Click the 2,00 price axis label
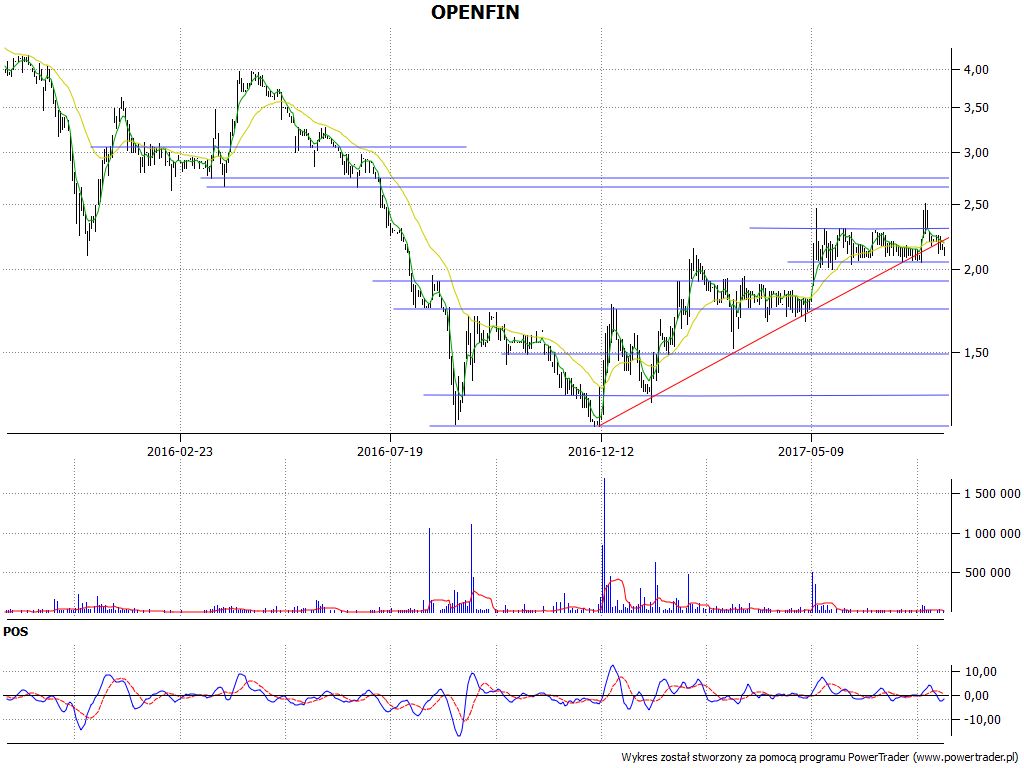Viewport: 1024px width, 768px height. [x=976, y=270]
